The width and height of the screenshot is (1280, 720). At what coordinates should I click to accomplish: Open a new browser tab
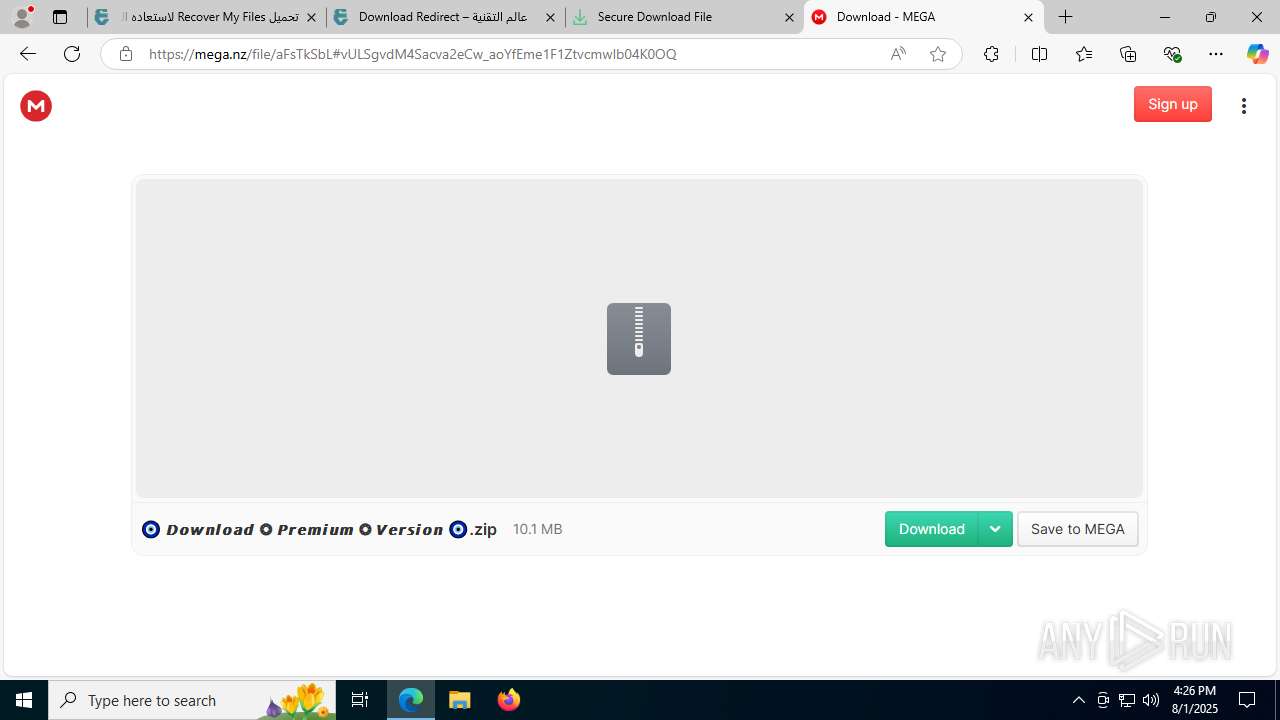pyautogui.click(x=1066, y=17)
